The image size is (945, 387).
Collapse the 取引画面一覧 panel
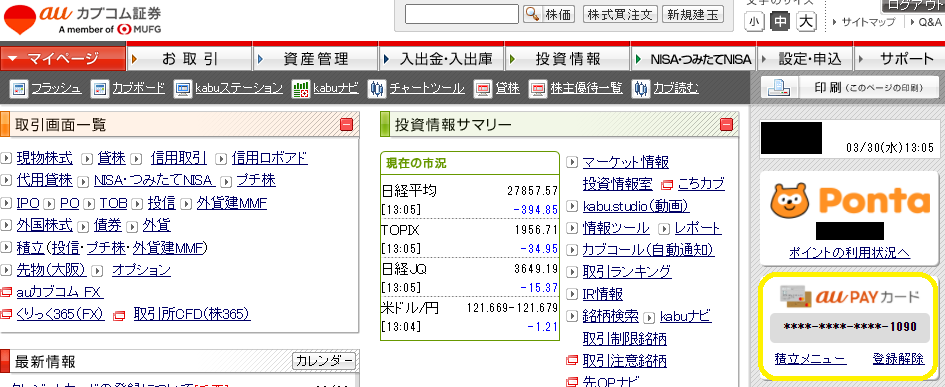pyautogui.click(x=347, y=125)
